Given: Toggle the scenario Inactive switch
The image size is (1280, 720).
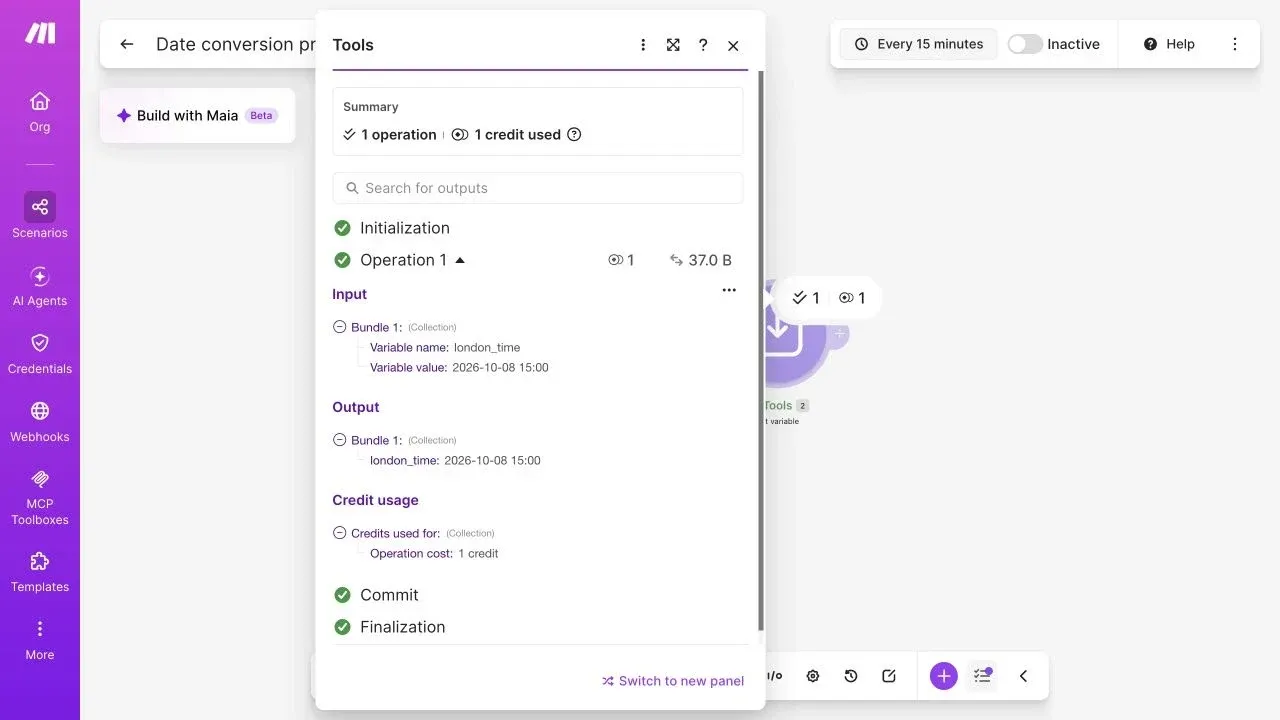Looking at the screenshot, I should [1025, 44].
